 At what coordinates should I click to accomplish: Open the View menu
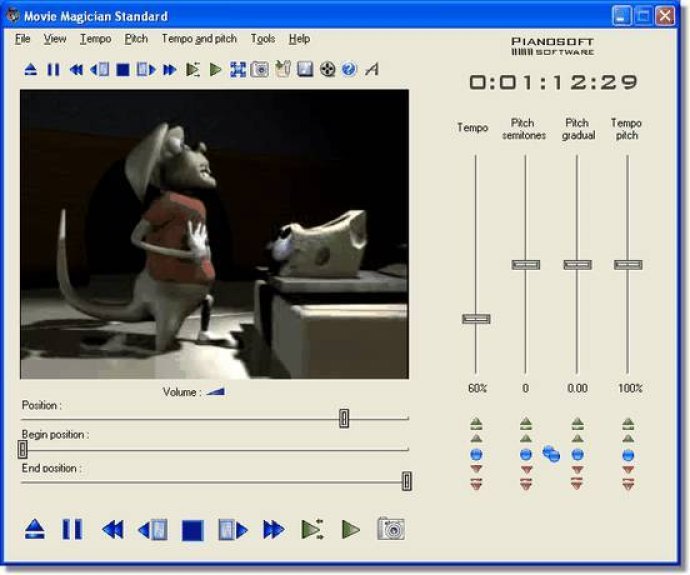55,39
